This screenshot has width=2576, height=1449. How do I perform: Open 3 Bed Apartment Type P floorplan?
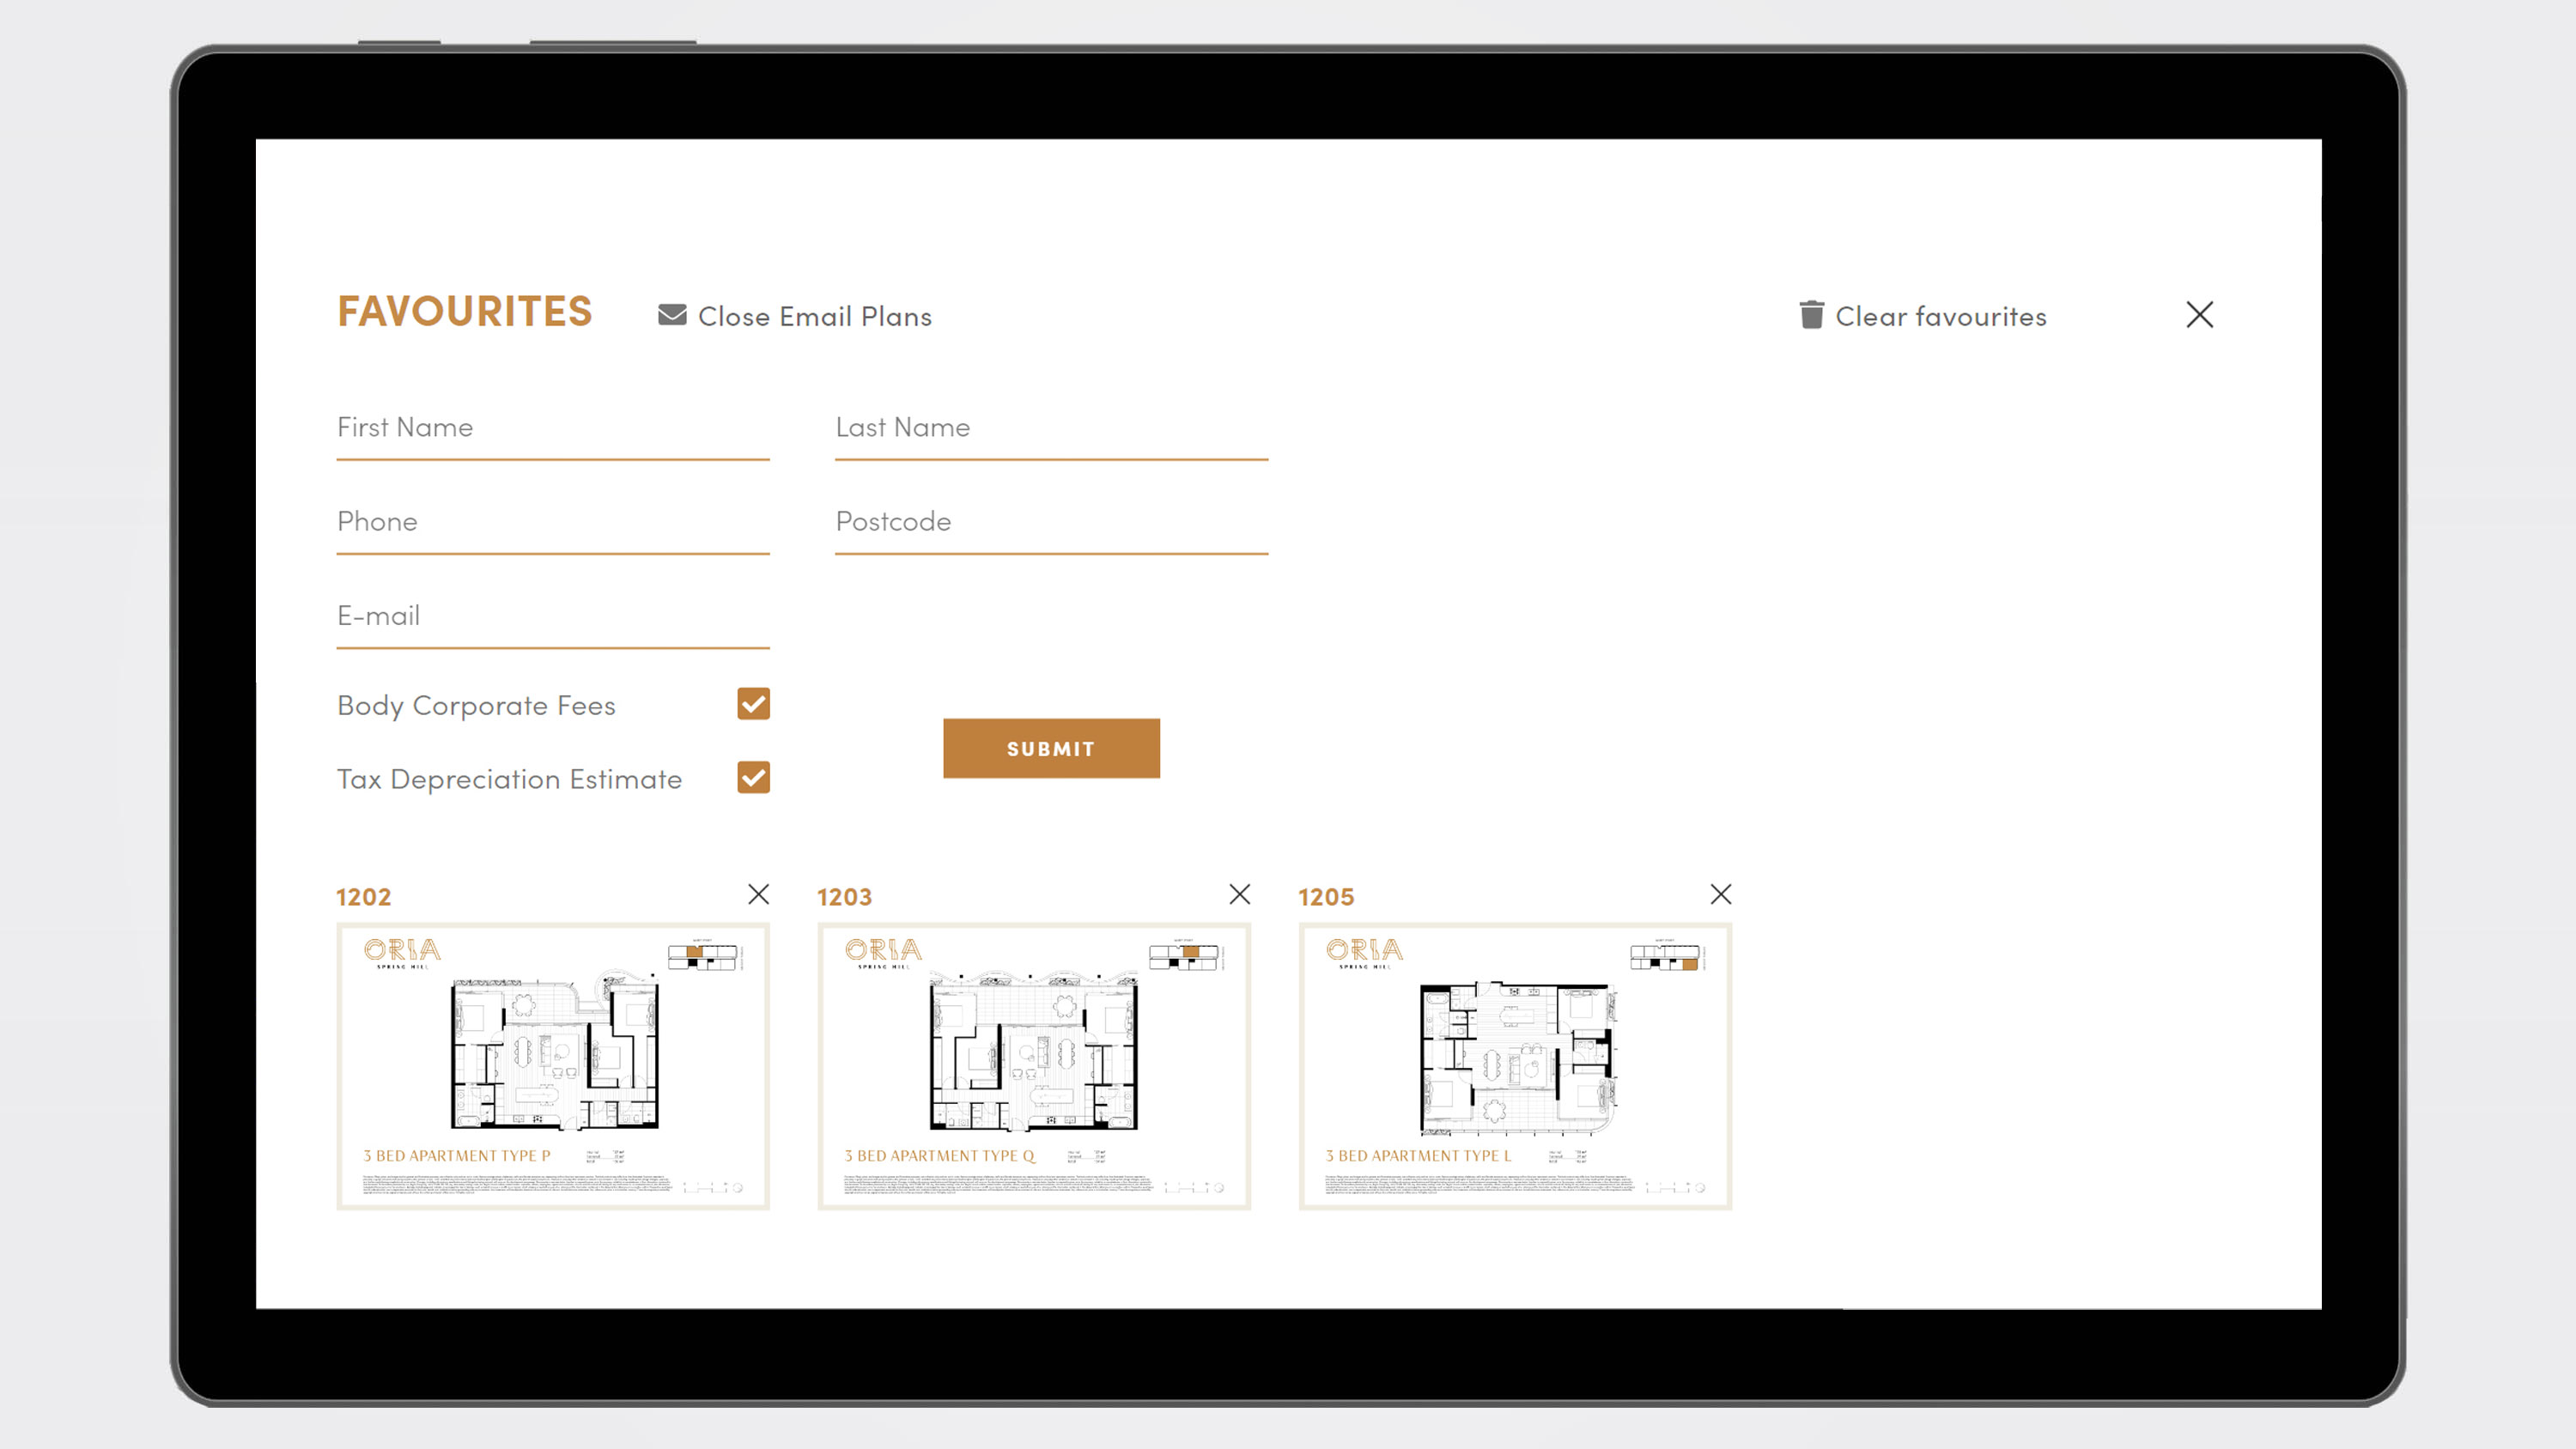(553, 1066)
